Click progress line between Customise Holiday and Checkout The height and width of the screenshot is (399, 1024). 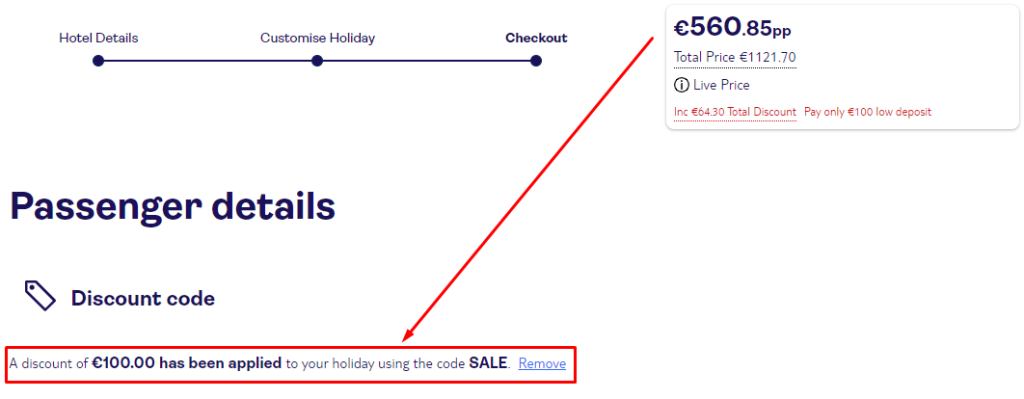tap(426, 61)
